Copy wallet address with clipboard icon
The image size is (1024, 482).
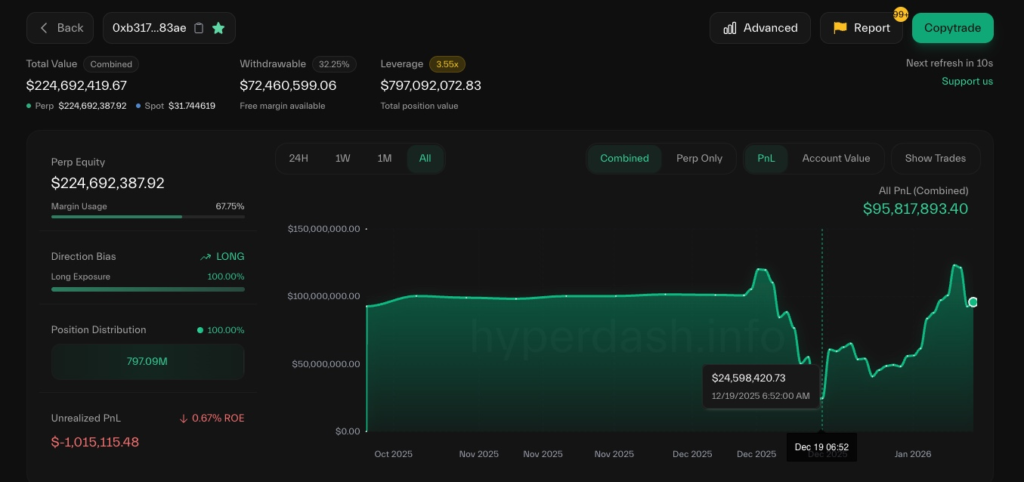pos(199,28)
